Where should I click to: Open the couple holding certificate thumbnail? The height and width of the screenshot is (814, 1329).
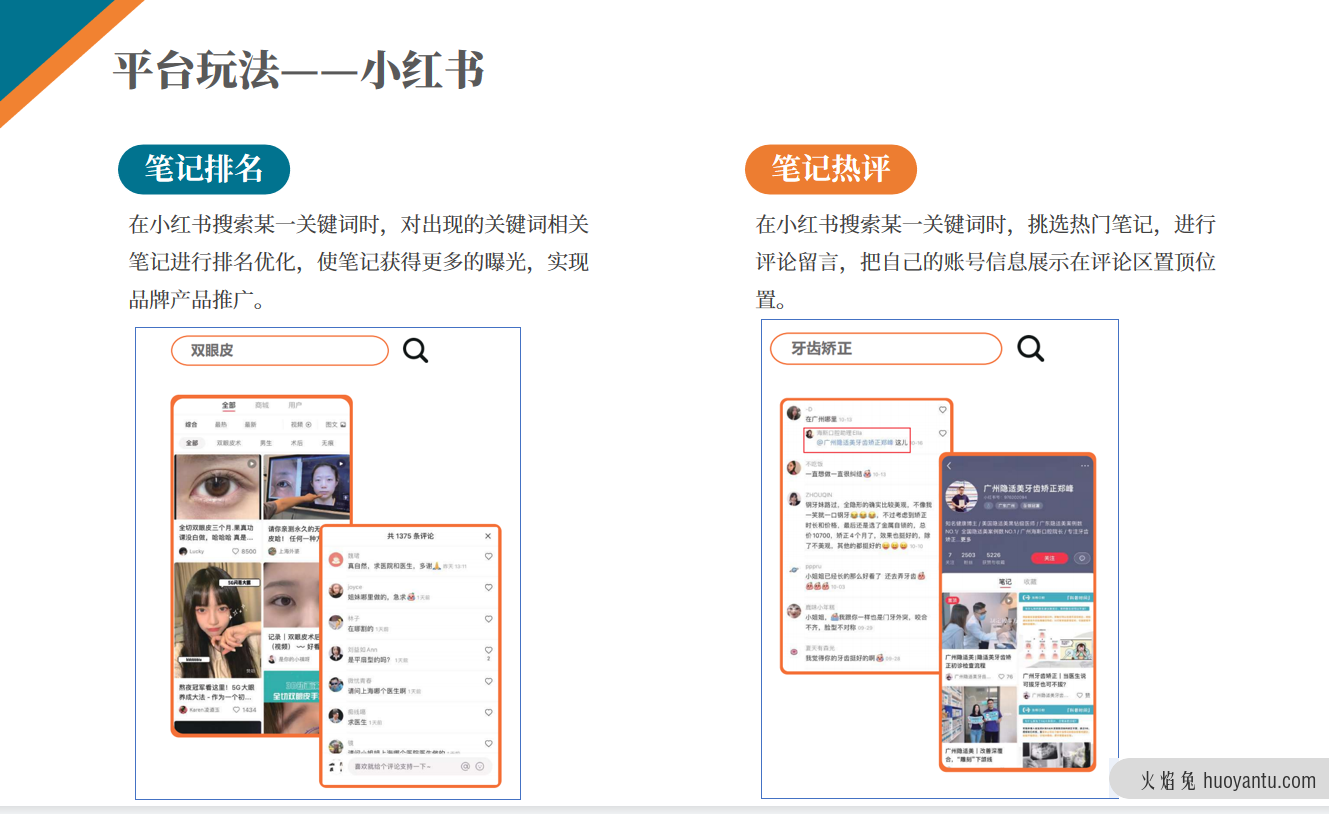pyautogui.click(x=980, y=714)
